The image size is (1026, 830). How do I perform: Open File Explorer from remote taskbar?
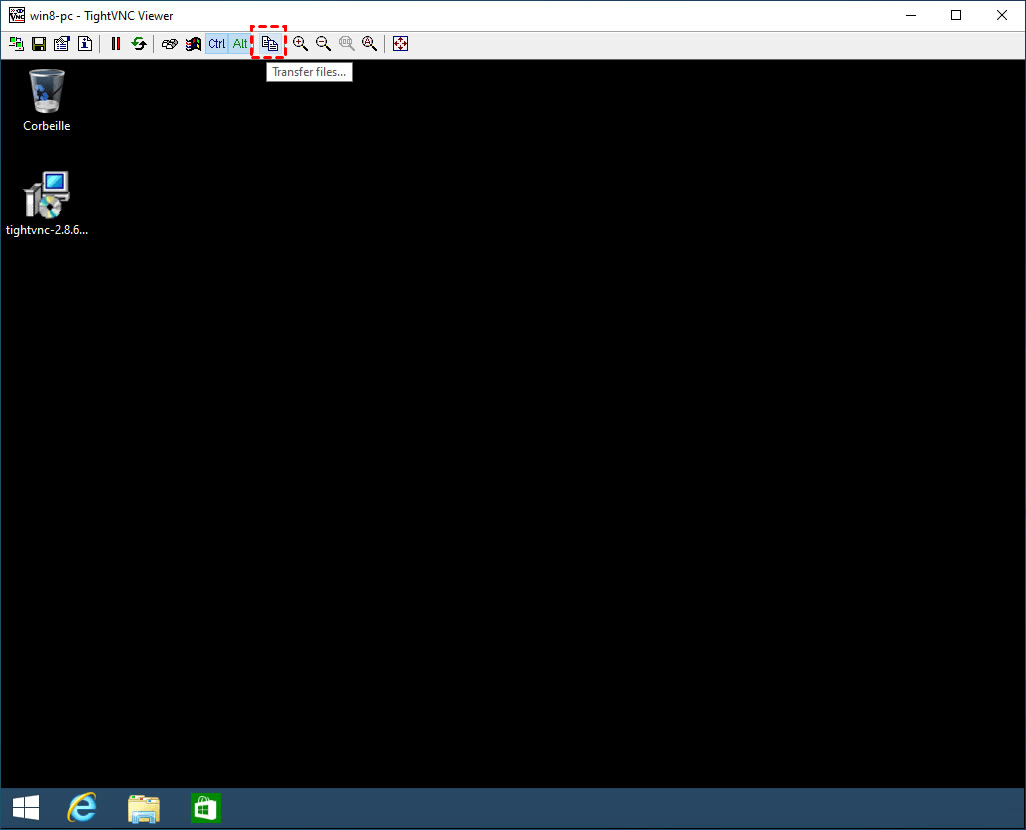(144, 808)
